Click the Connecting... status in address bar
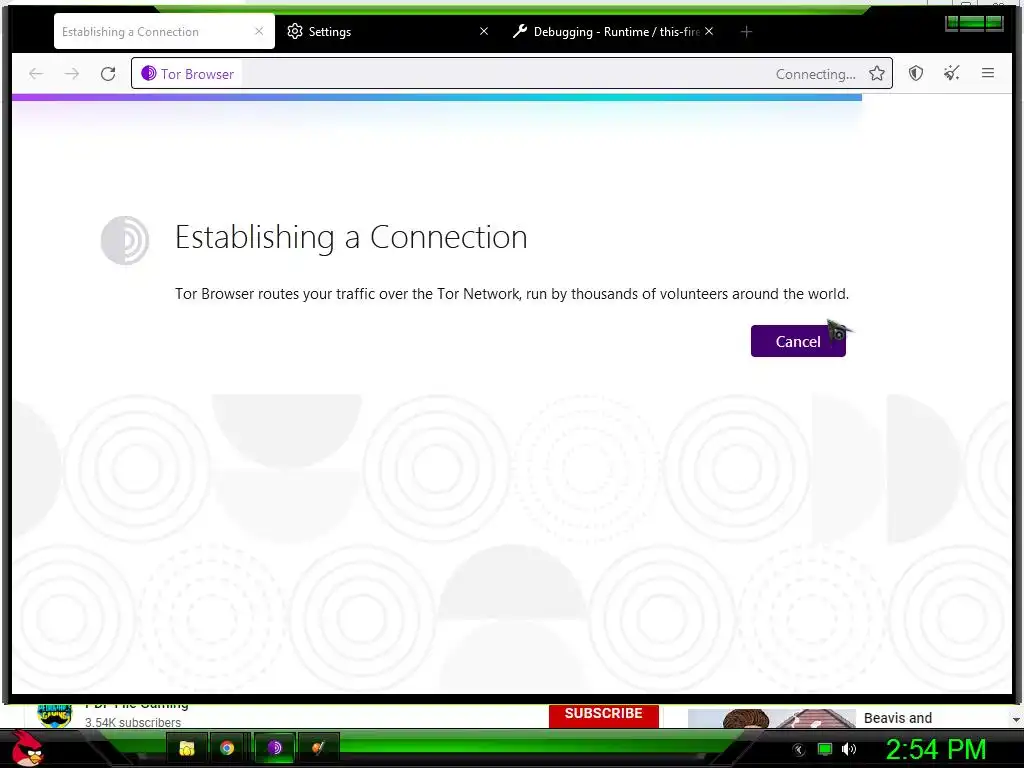 (815, 74)
